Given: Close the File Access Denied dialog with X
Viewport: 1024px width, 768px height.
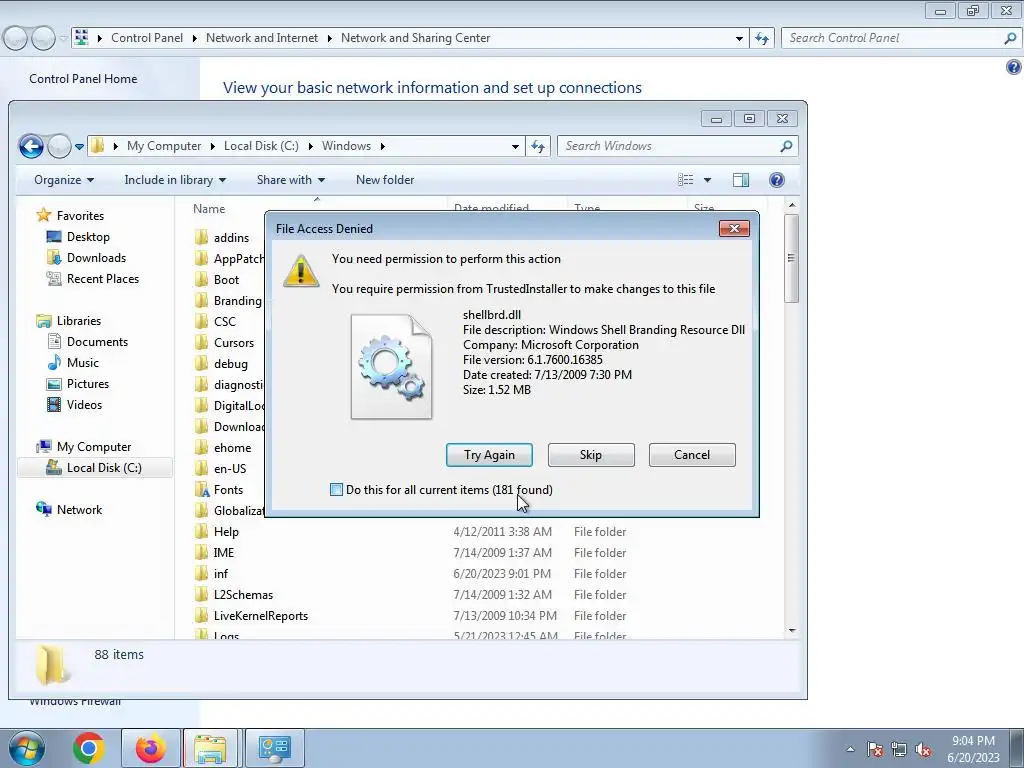Looking at the screenshot, I should pos(734,229).
